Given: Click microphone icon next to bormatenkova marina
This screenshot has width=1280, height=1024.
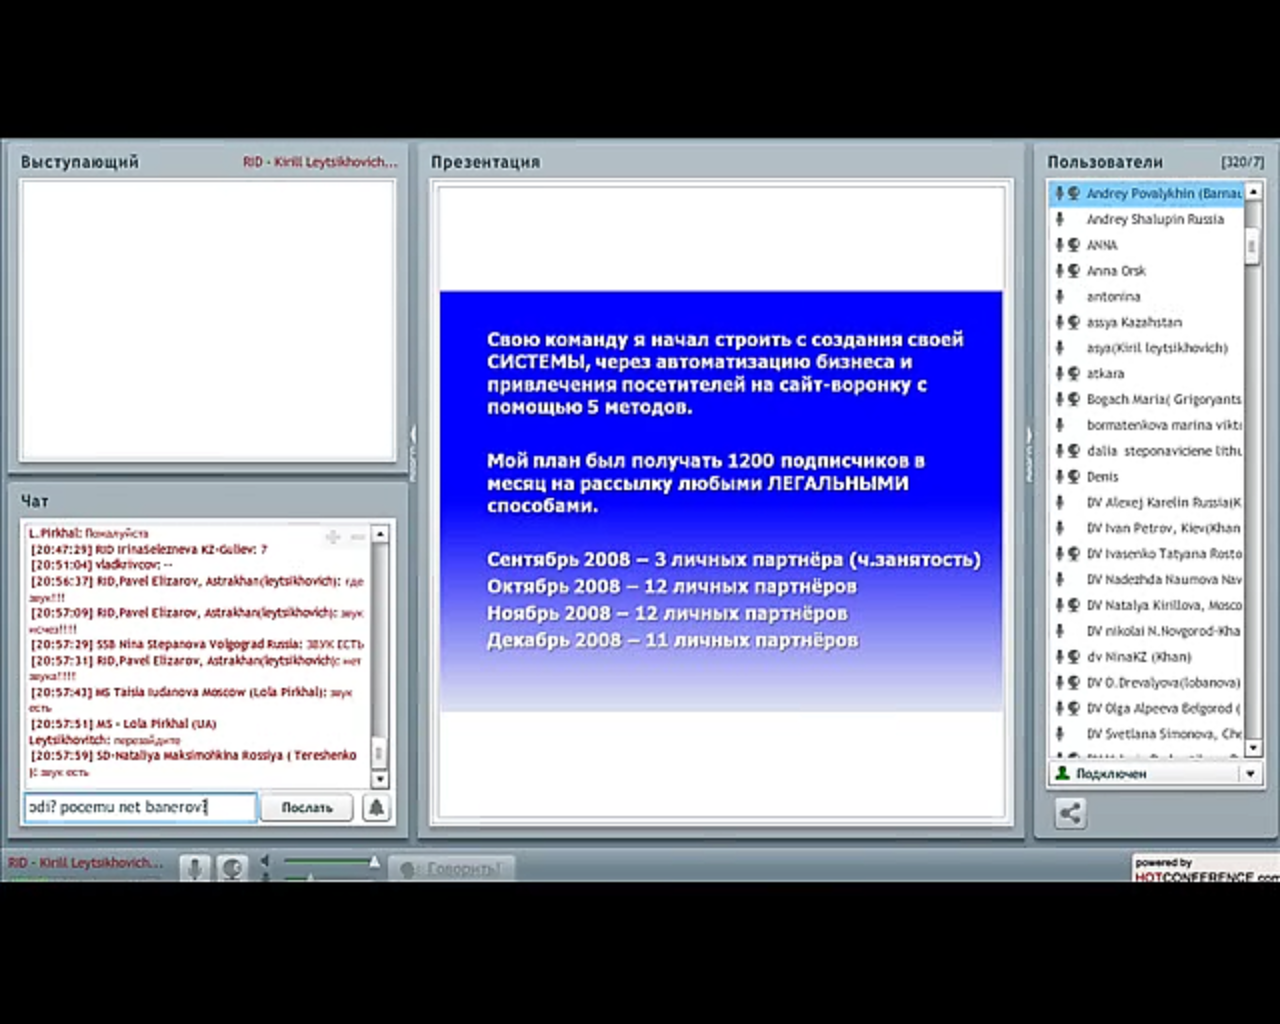Looking at the screenshot, I should pos(1059,425).
